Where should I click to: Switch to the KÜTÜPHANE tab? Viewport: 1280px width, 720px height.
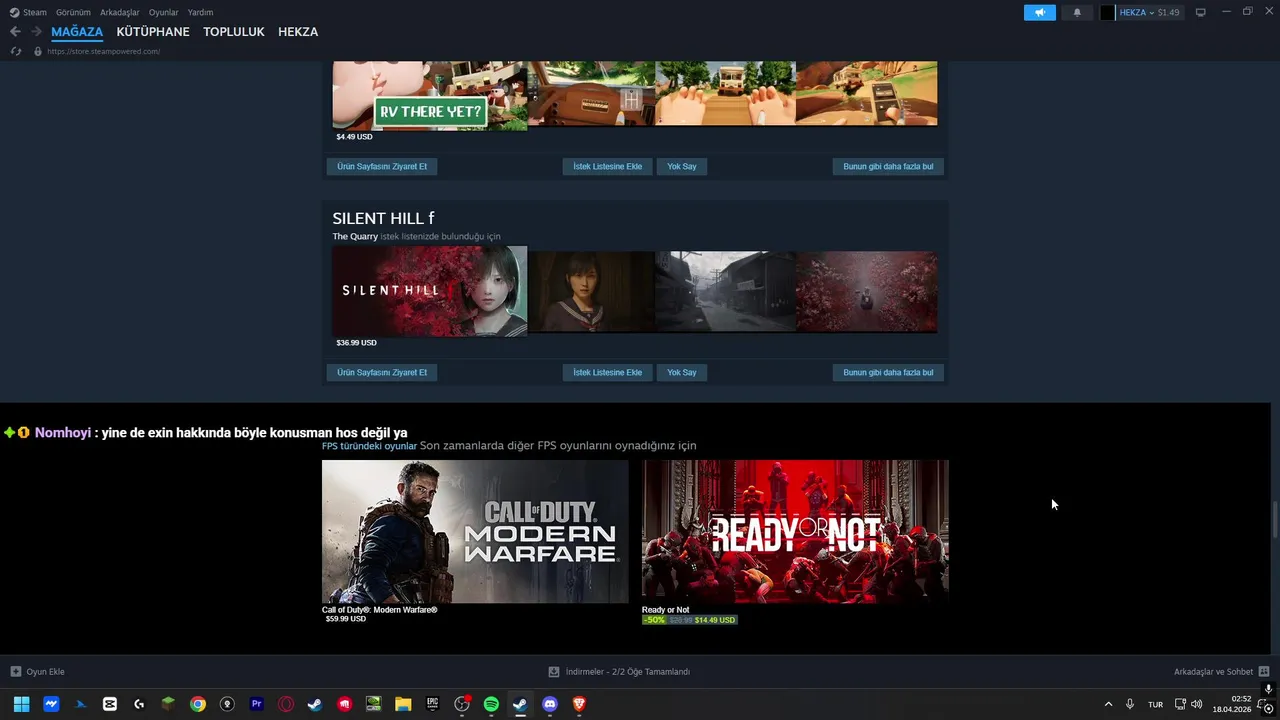pyautogui.click(x=153, y=32)
